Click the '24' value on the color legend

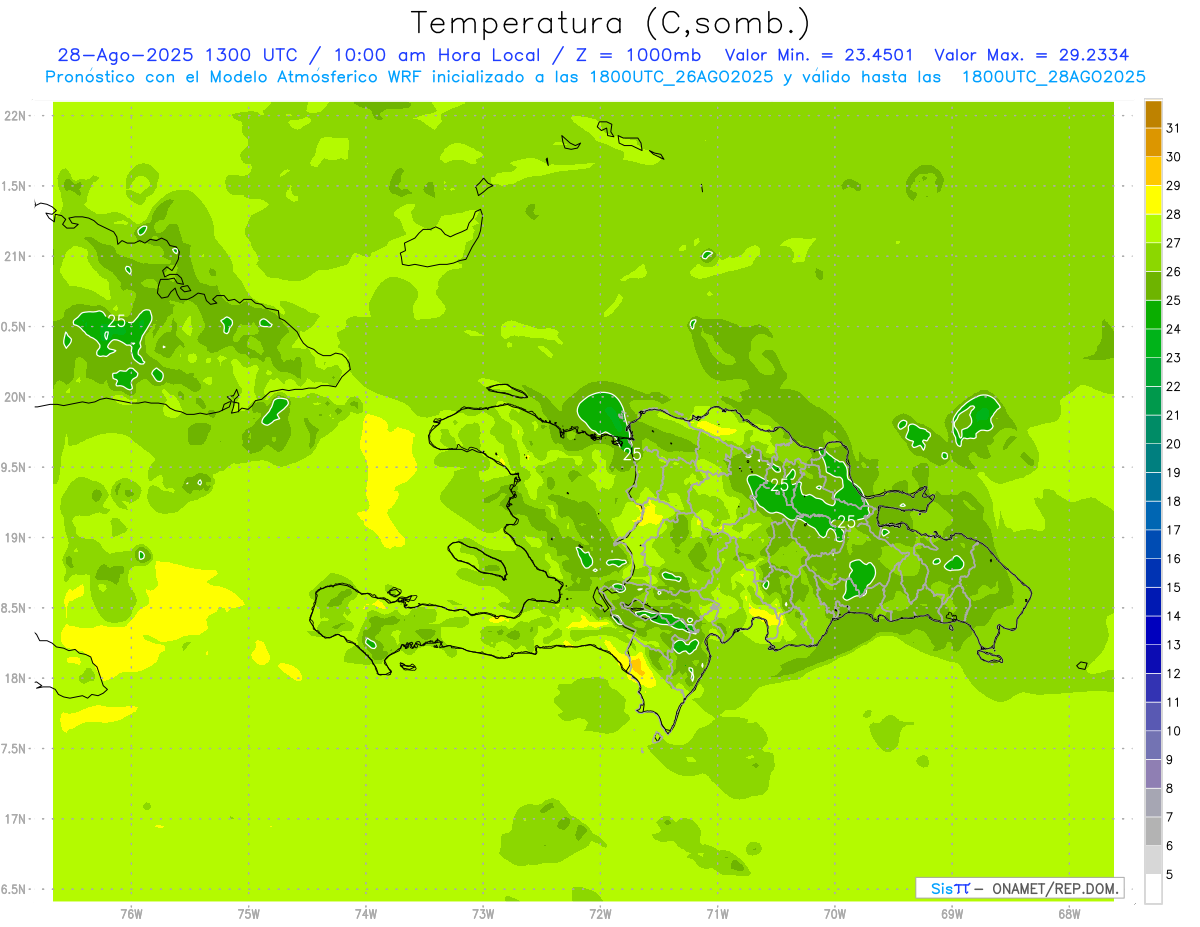tap(1173, 329)
